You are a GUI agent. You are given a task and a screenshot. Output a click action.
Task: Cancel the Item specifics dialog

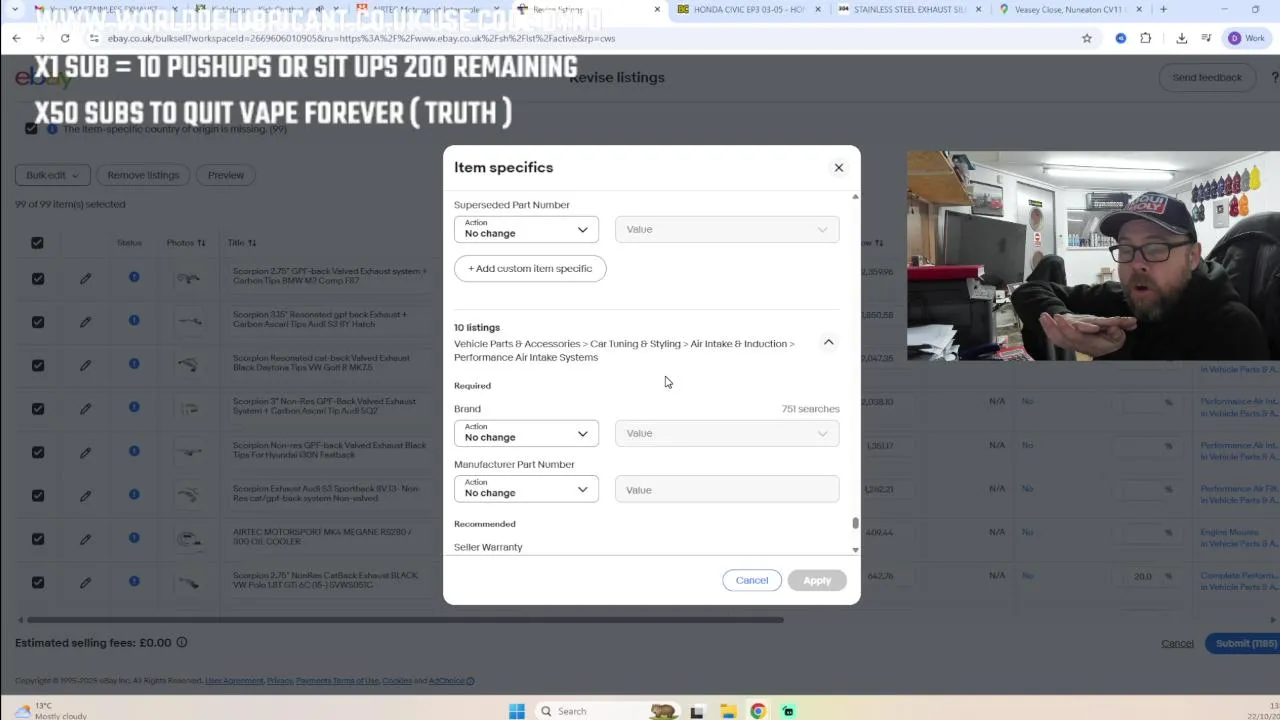(x=752, y=580)
